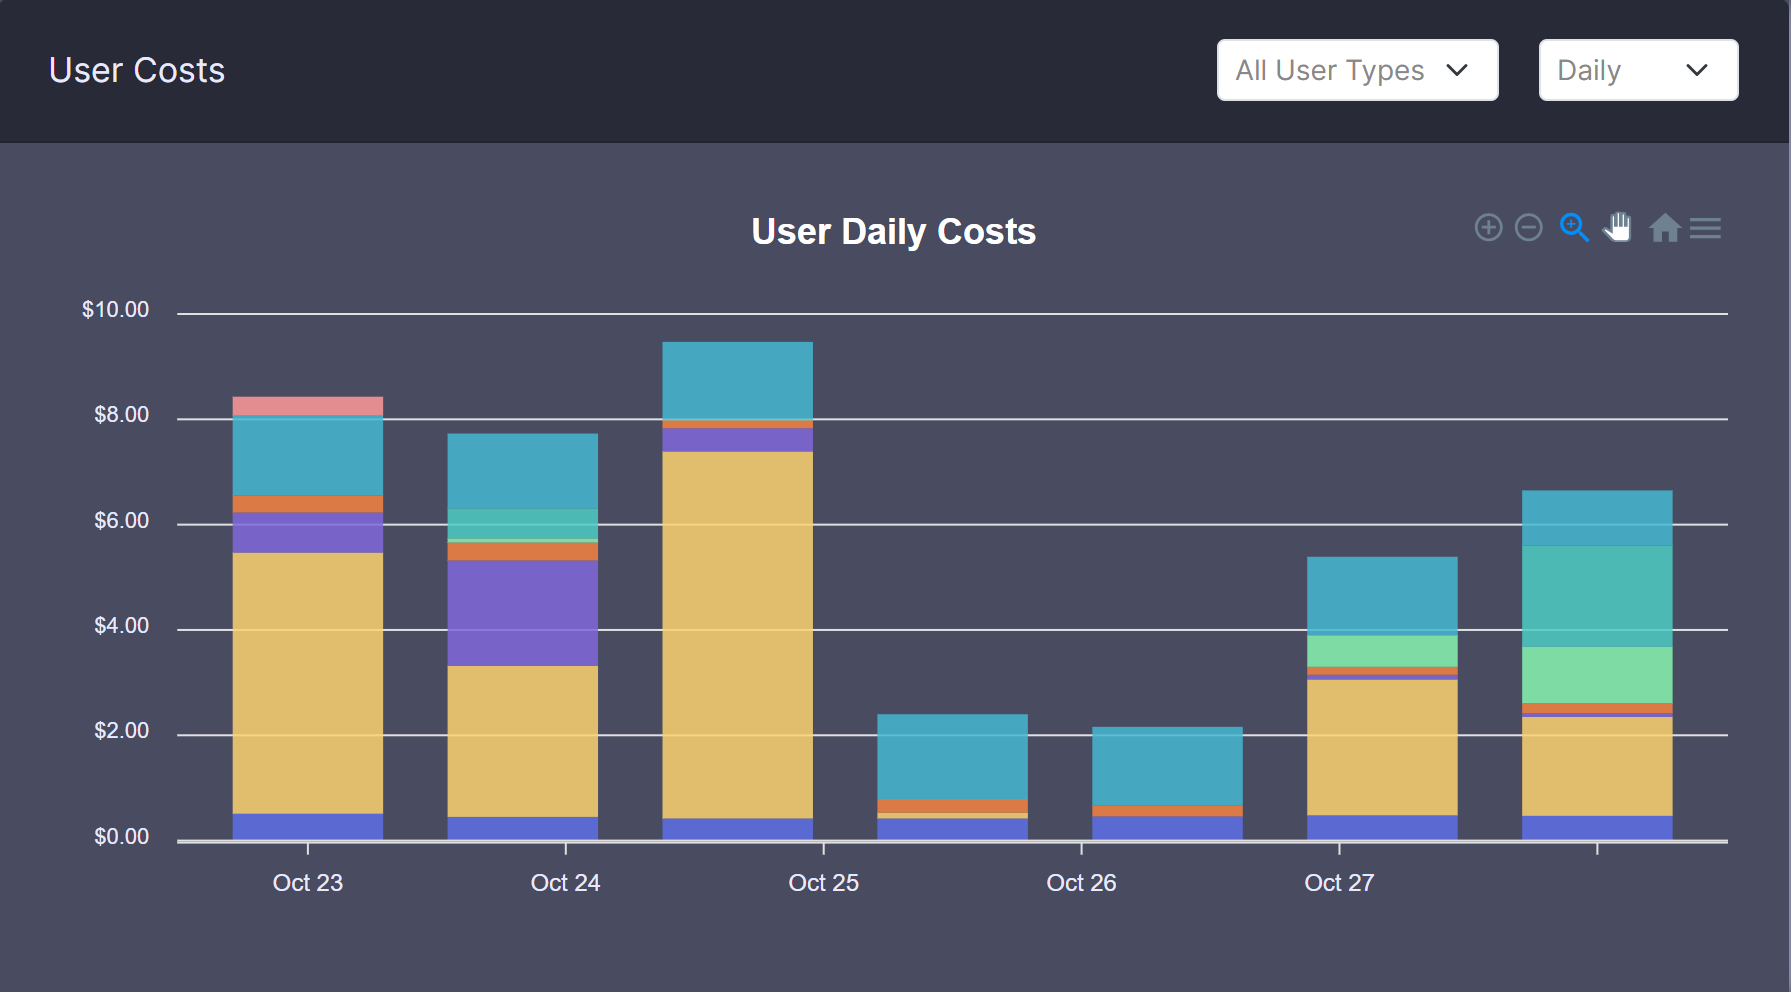Click the User Costs header title
Screen dimensions: 1791x992
pyautogui.click(x=136, y=70)
